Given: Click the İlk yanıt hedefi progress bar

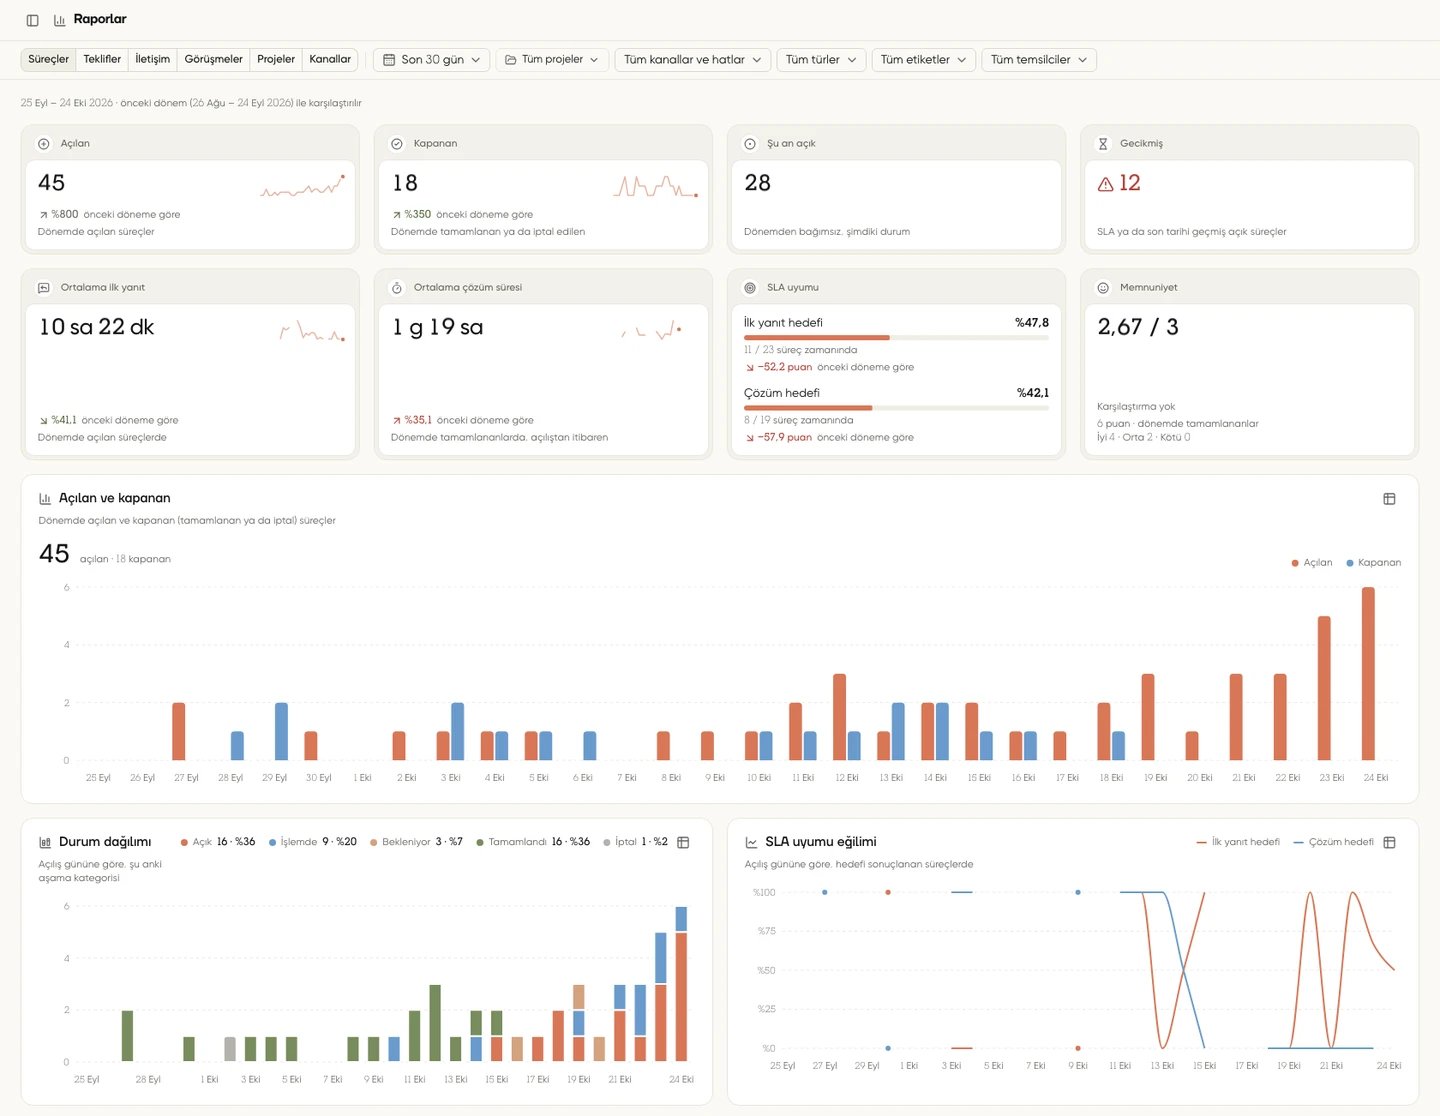Looking at the screenshot, I should coord(896,338).
